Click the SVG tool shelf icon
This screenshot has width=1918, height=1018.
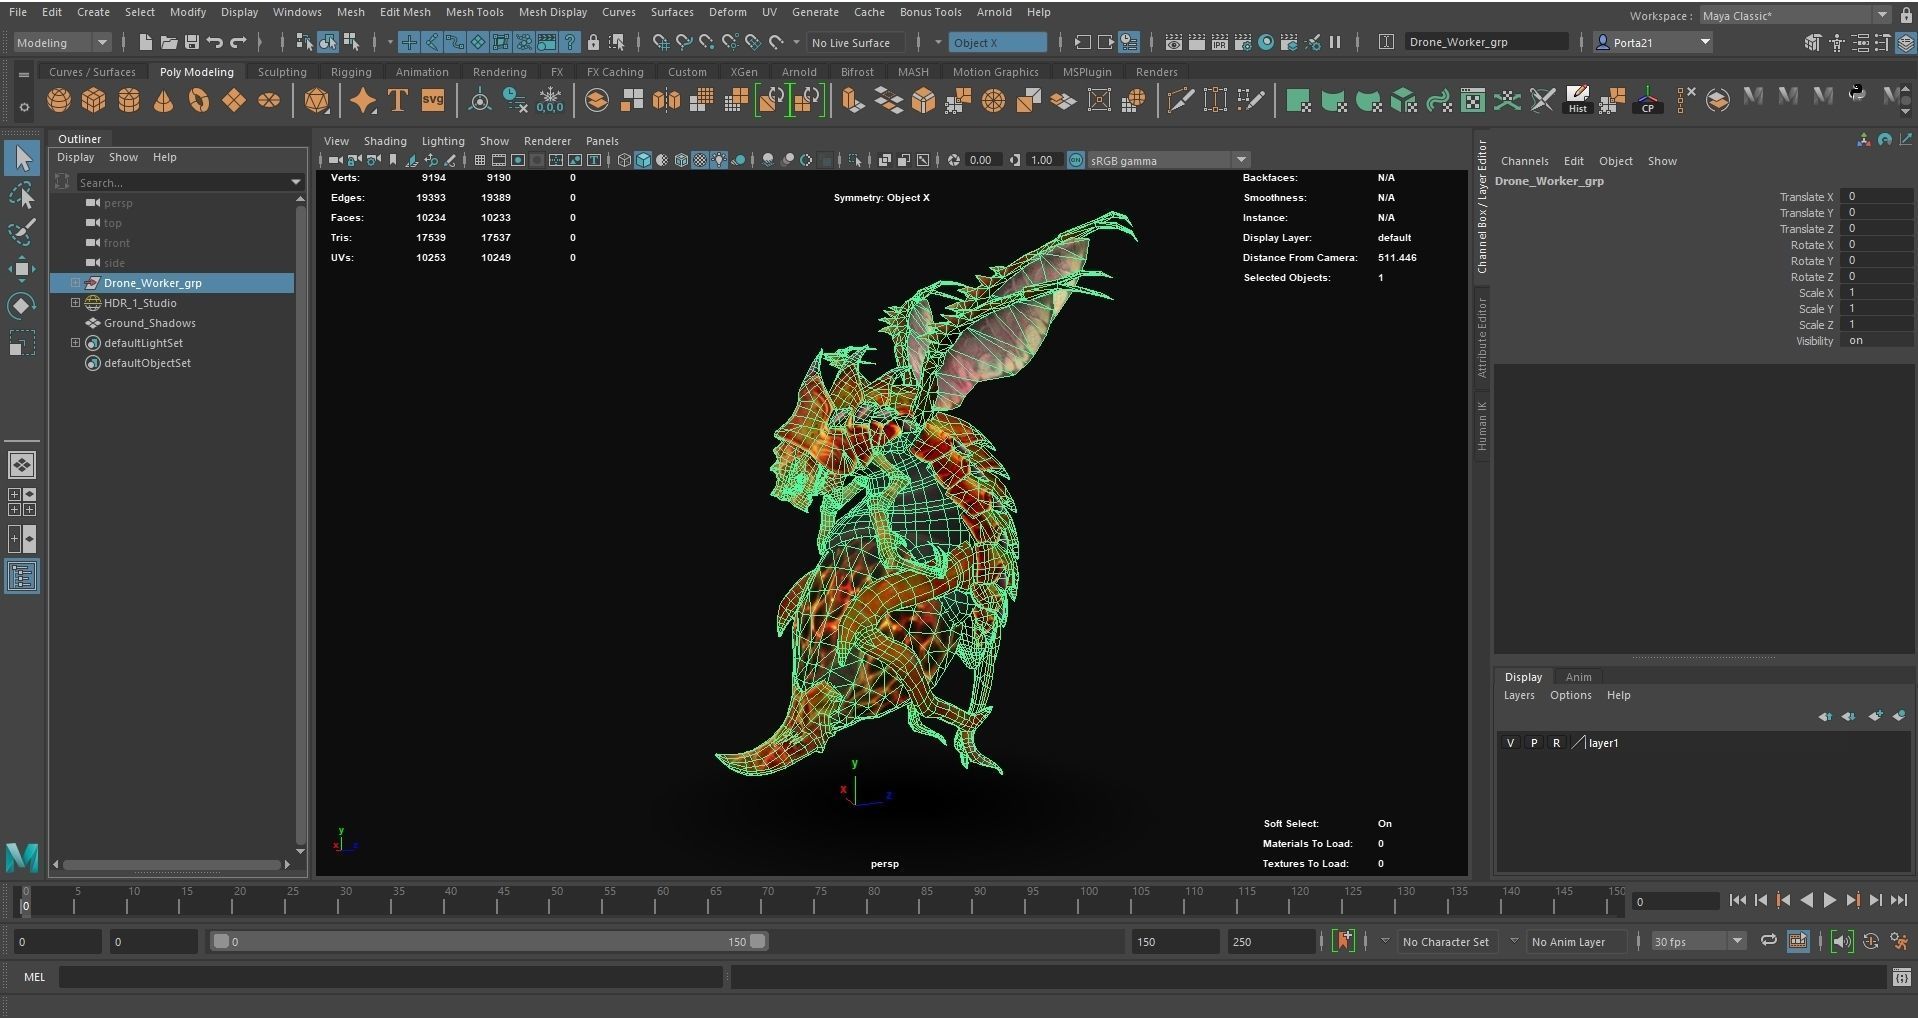tap(432, 101)
